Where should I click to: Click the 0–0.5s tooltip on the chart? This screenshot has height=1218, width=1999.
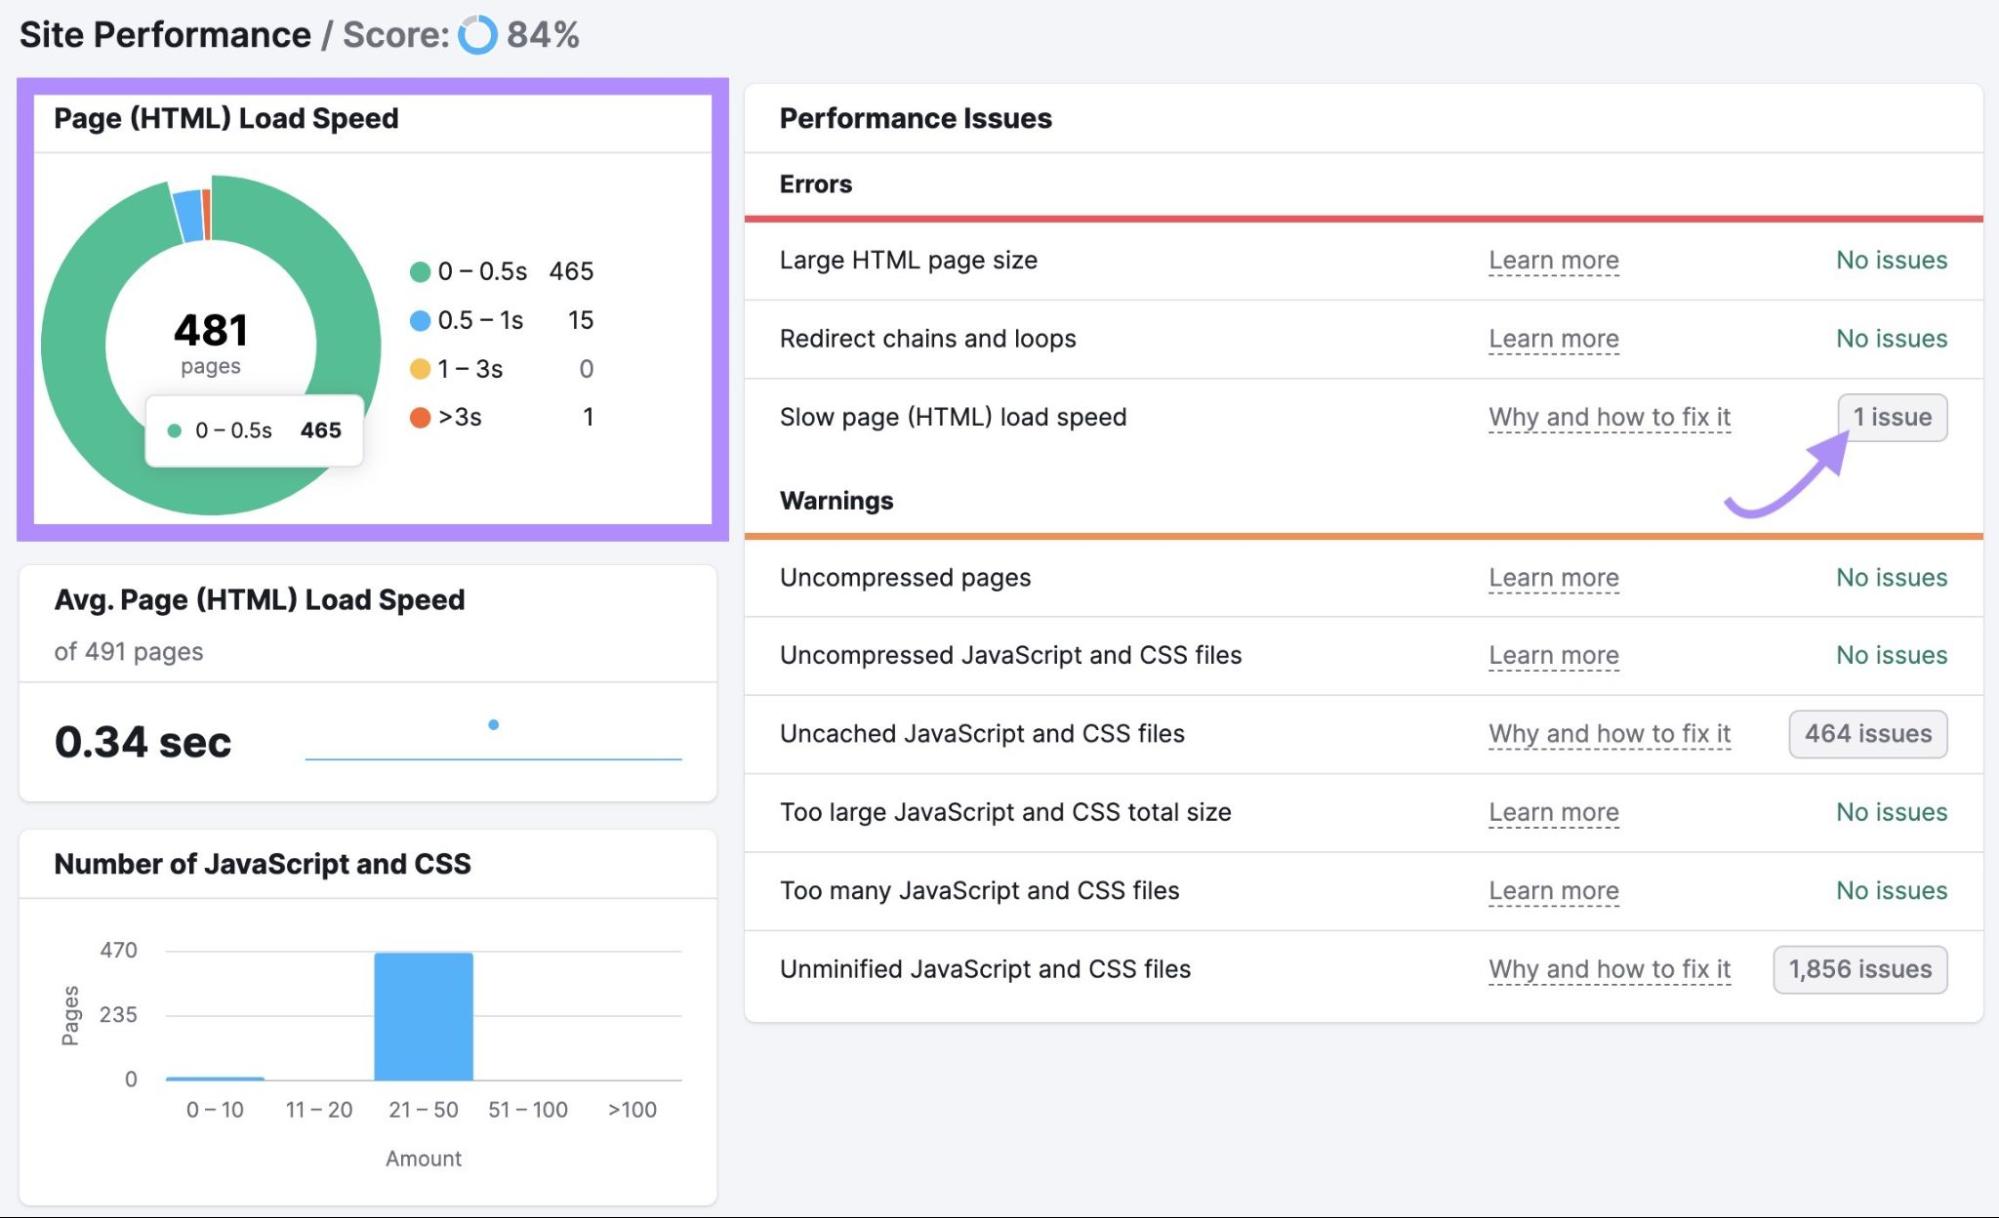pyautogui.click(x=253, y=430)
